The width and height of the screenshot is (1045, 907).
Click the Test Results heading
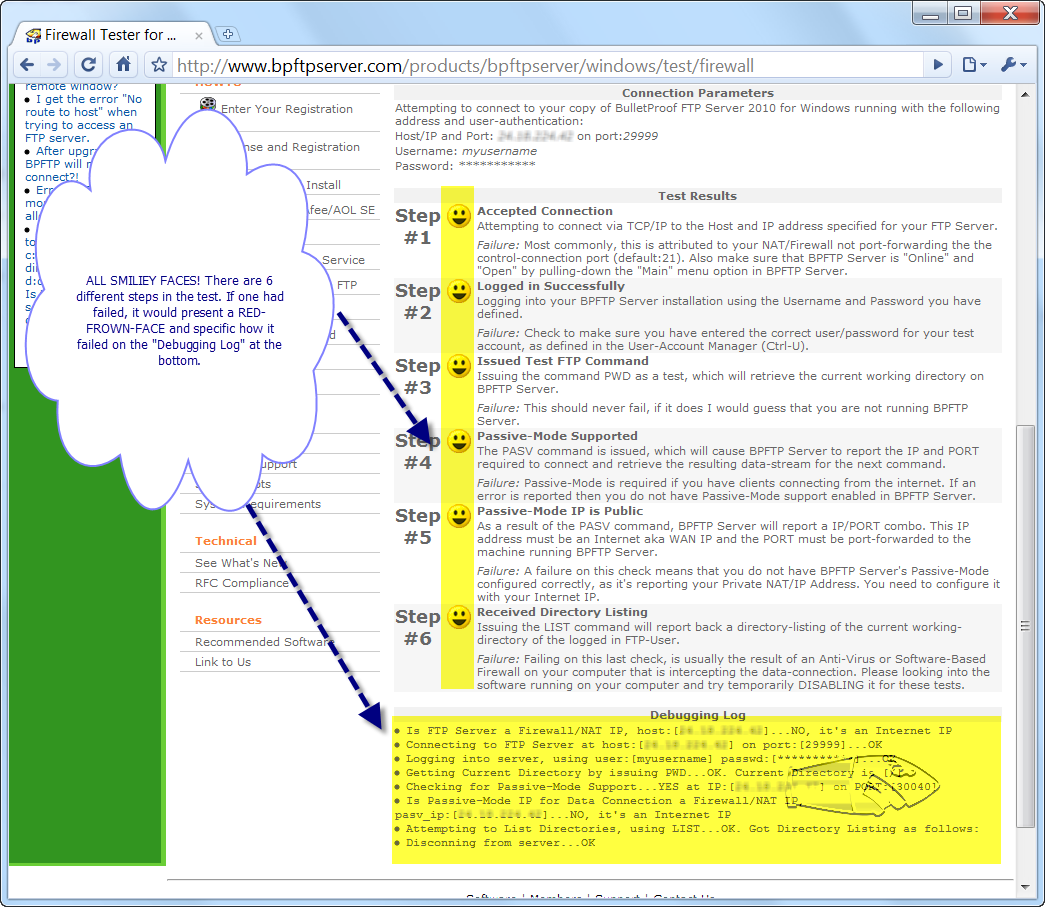pos(697,196)
